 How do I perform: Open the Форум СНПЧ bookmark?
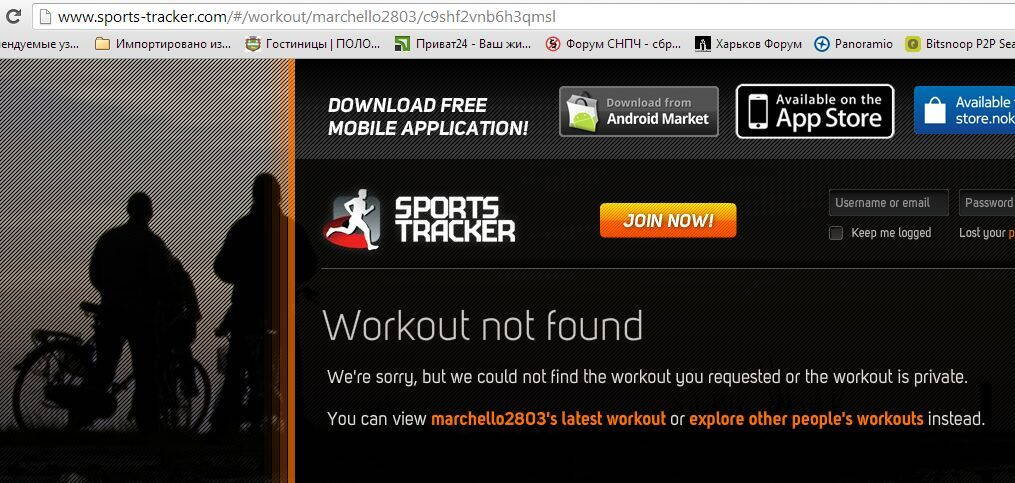click(x=613, y=44)
